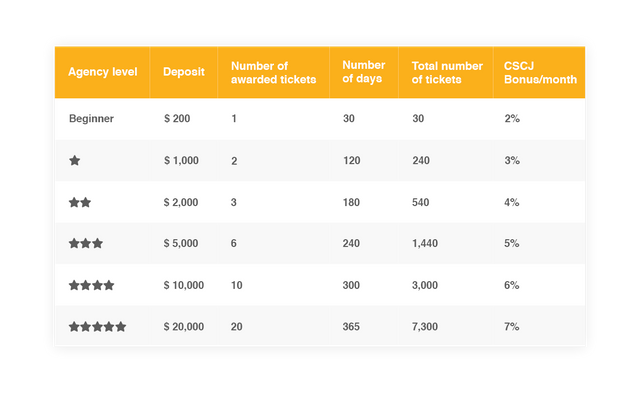Pick the four-star agency level rating
The height and width of the screenshot is (394, 640).
click(x=91, y=285)
